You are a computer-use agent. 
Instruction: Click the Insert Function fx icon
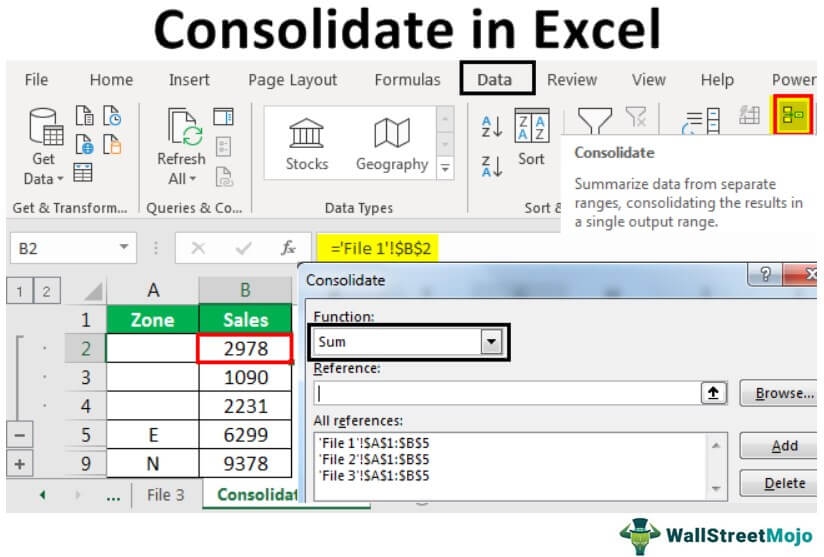(288, 247)
